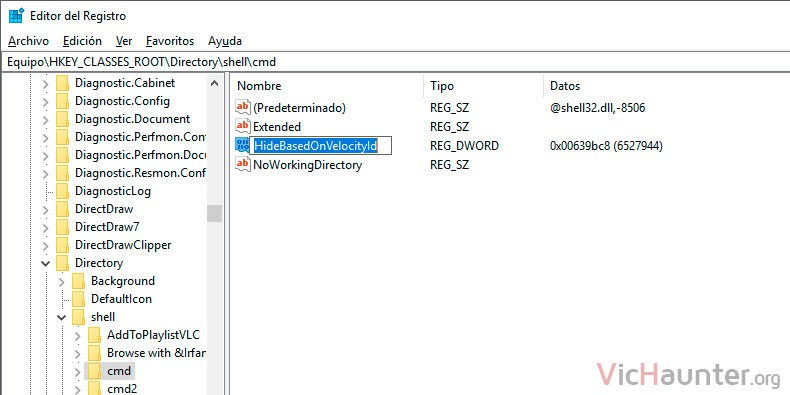This screenshot has height=395, width=790.
Task: Expand the cmd key
Action: pyautogui.click(x=78, y=372)
